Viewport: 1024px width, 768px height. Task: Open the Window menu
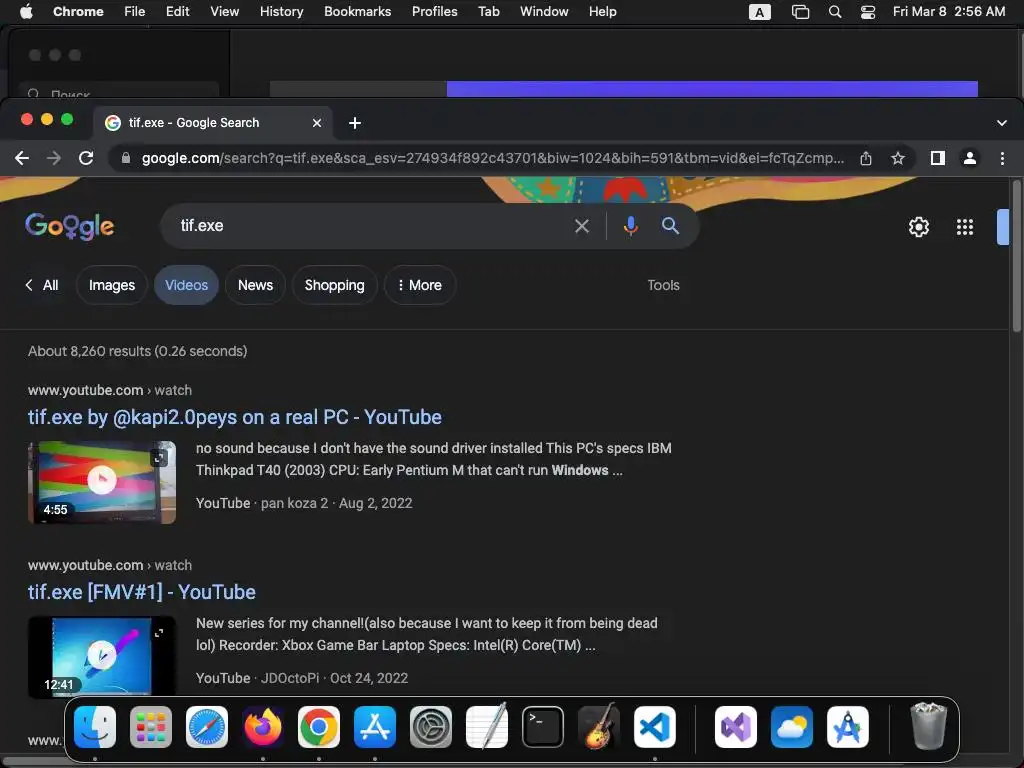[544, 12]
